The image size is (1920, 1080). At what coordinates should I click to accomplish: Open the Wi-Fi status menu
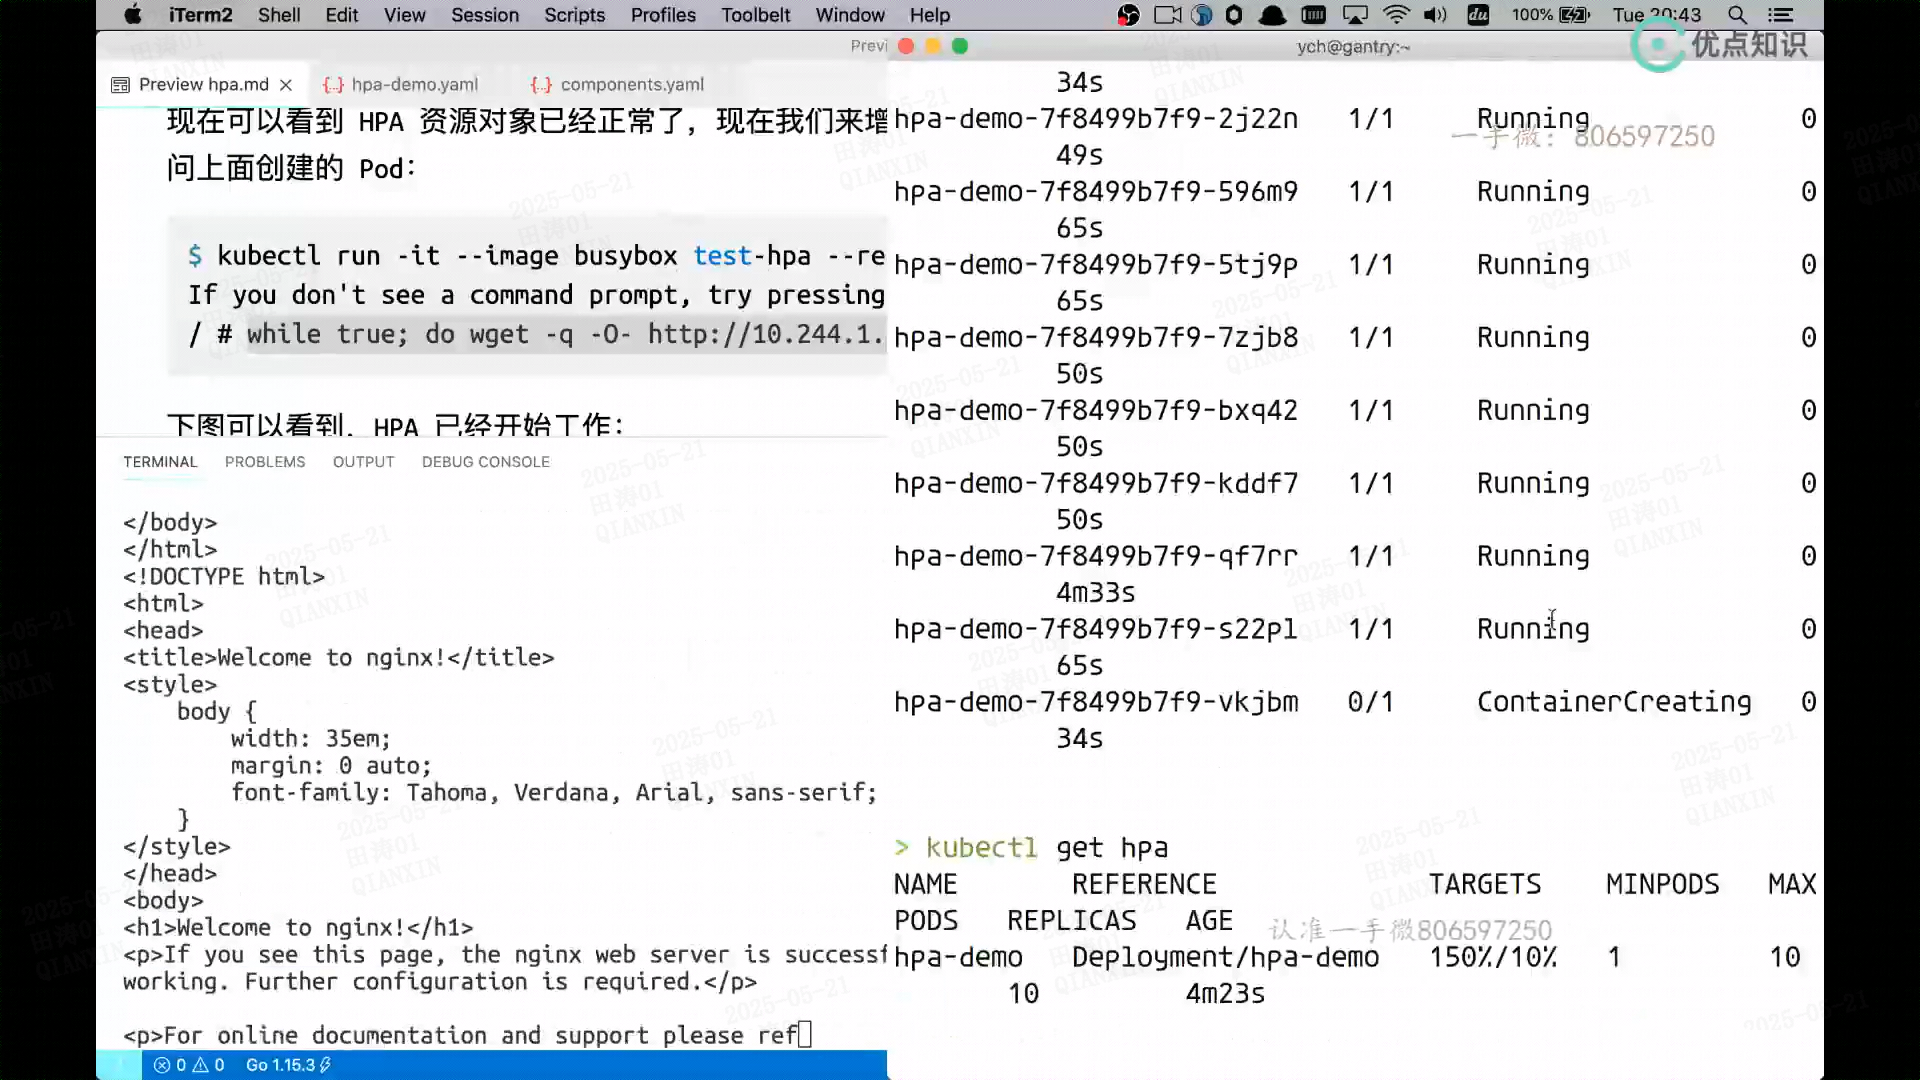click(1396, 15)
